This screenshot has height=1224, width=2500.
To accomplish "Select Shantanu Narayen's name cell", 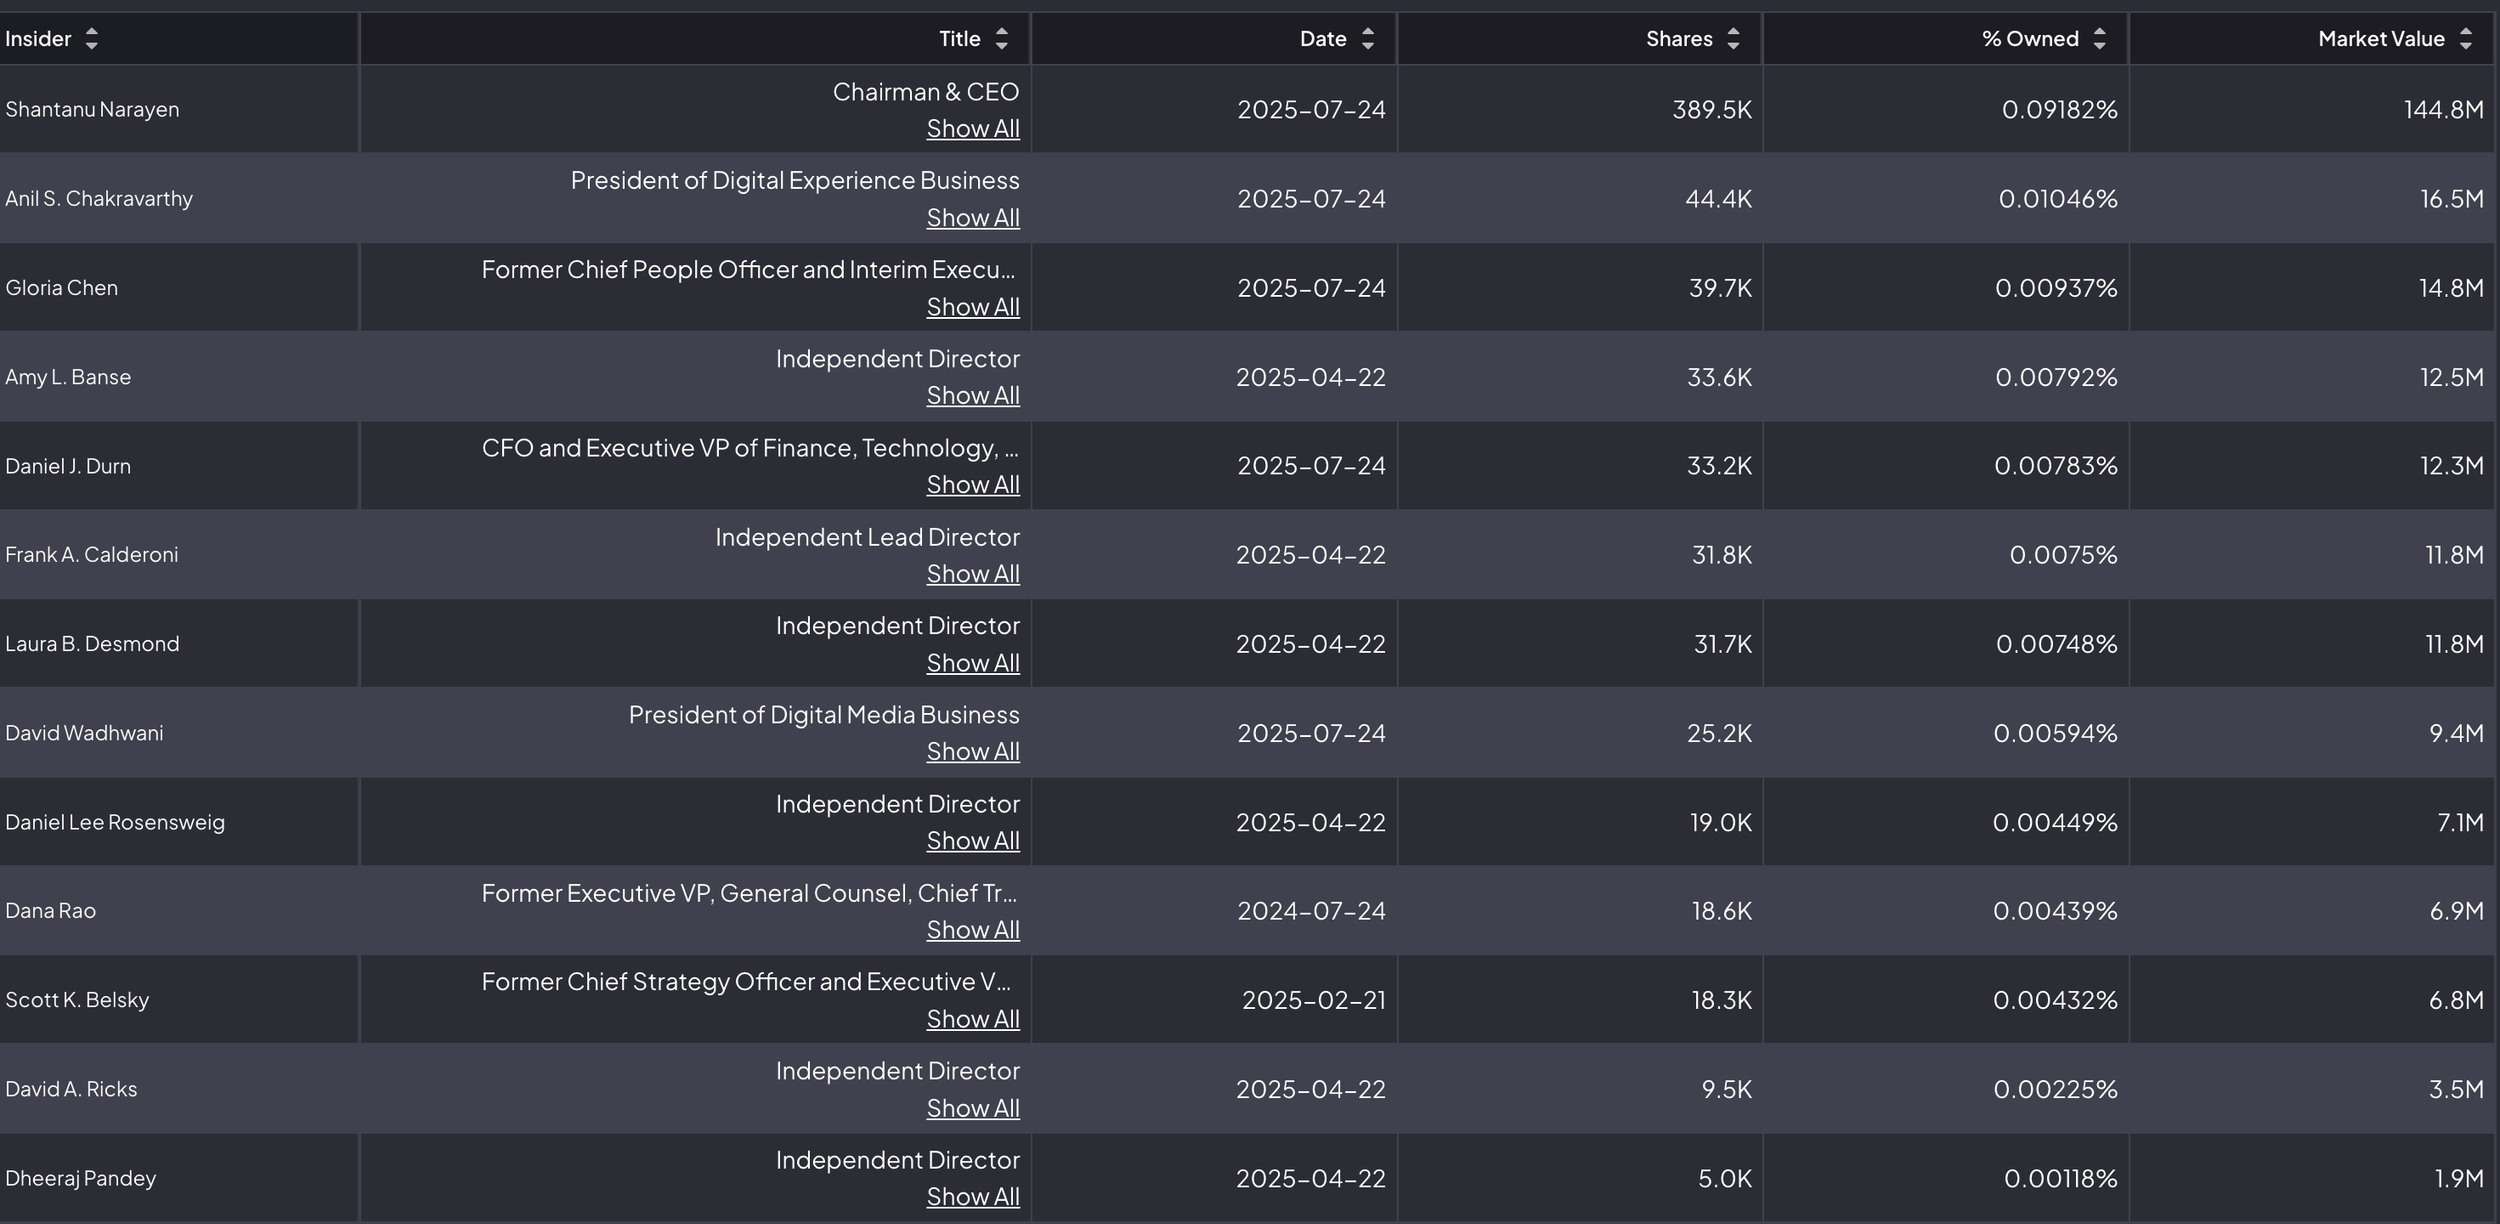I will (92, 109).
